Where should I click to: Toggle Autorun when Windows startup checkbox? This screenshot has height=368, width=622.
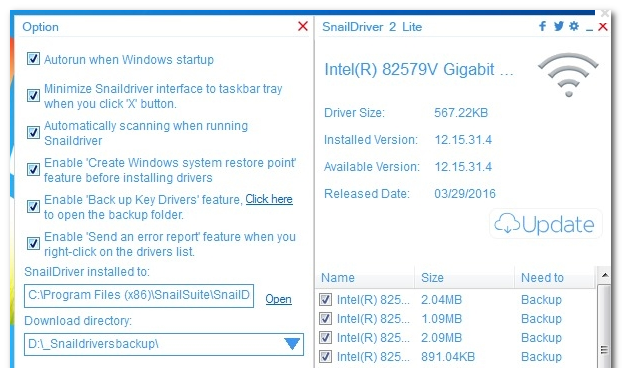tap(33, 59)
